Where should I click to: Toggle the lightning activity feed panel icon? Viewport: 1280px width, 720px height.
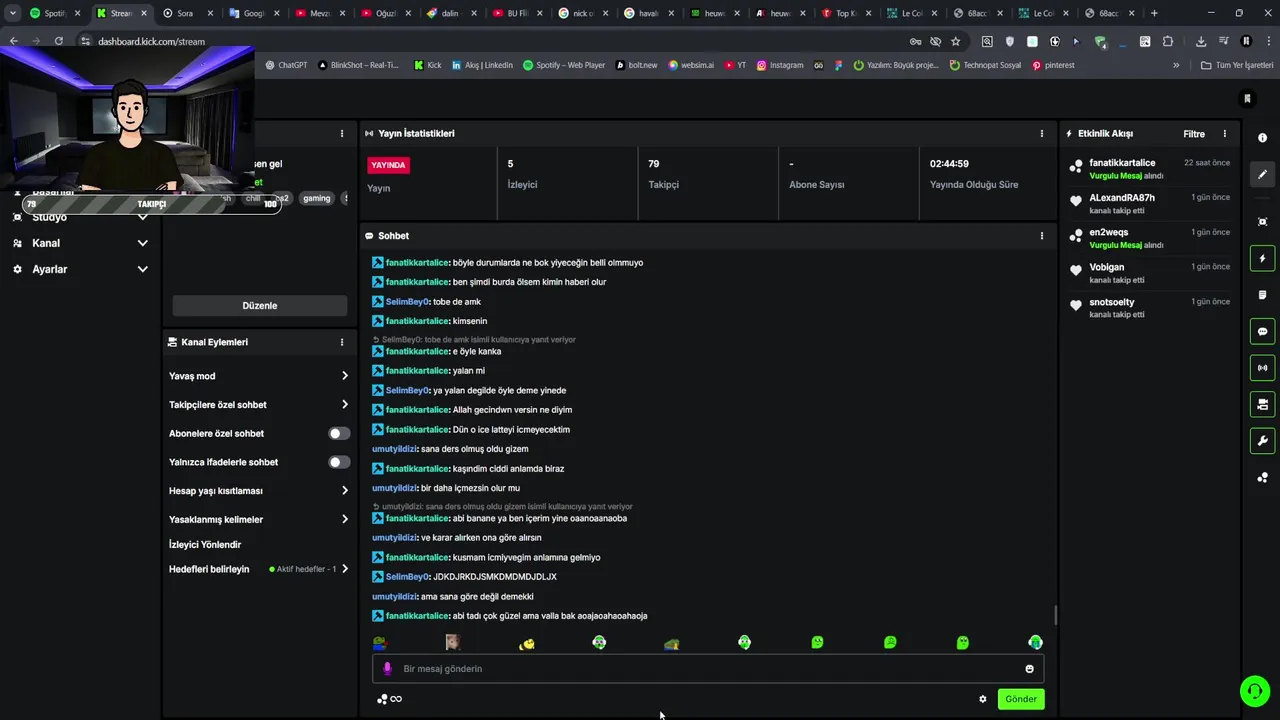tap(1262, 258)
